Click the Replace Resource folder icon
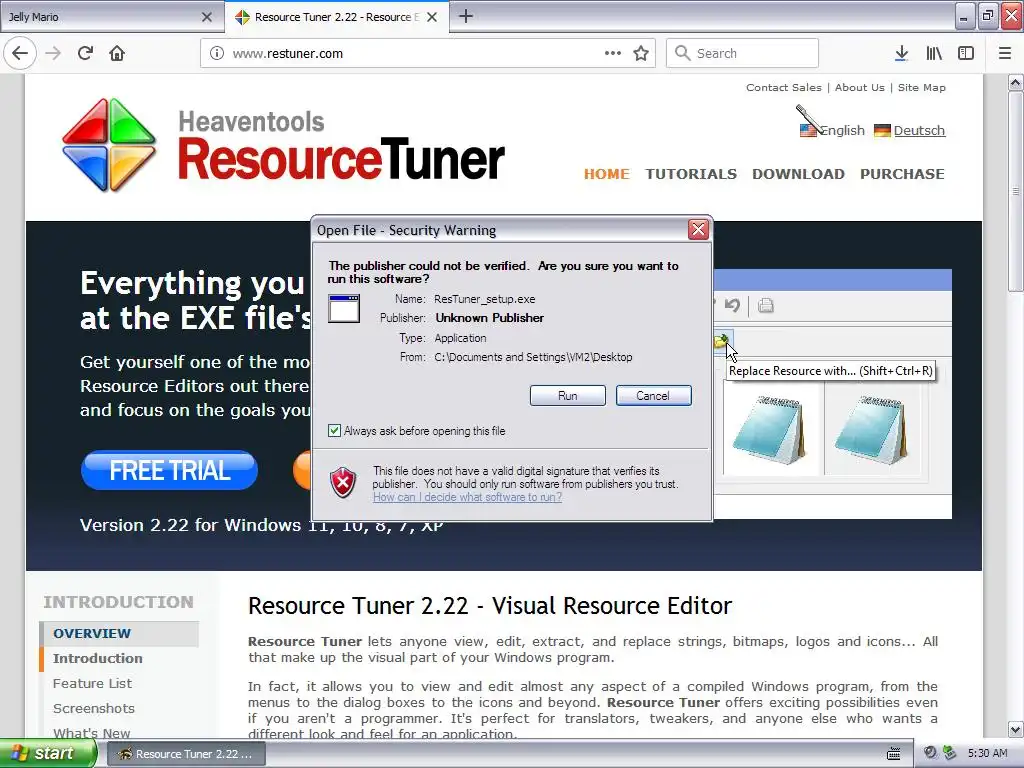Image resolution: width=1024 pixels, height=768 pixels. 722,341
